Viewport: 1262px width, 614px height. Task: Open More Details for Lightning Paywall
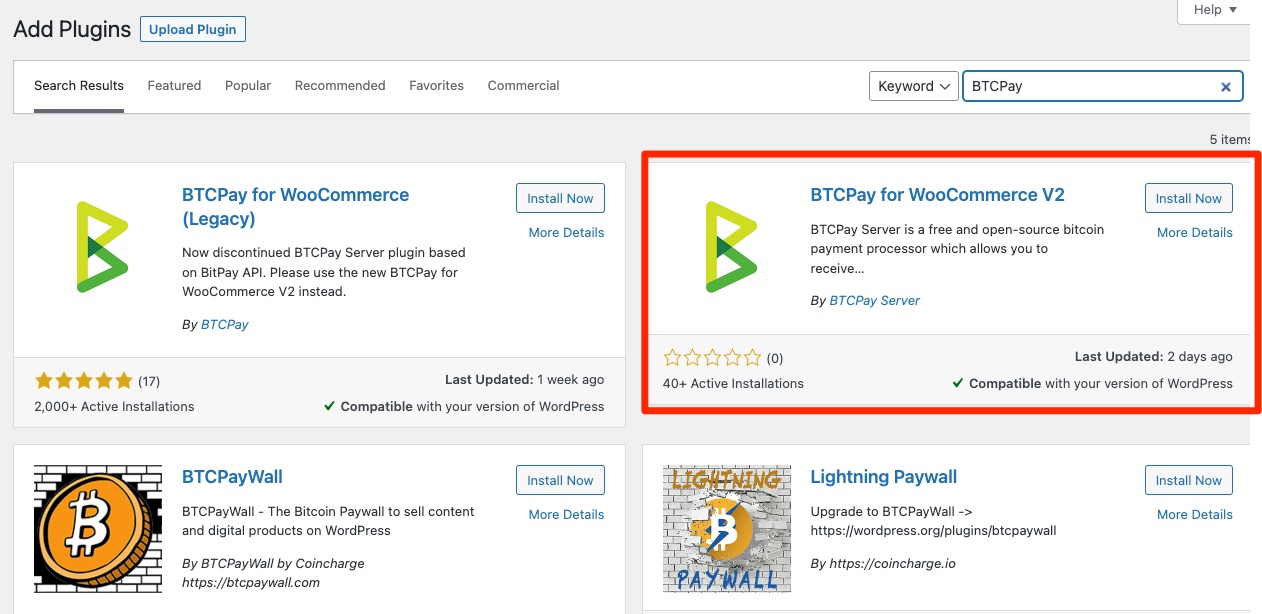point(1195,515)
